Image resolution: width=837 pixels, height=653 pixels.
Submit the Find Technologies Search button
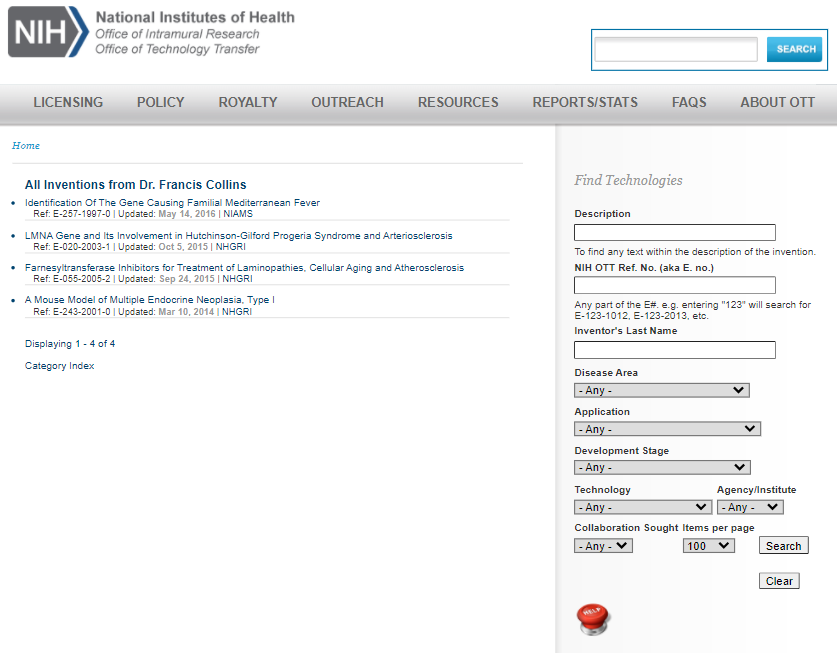click(784, 545)
